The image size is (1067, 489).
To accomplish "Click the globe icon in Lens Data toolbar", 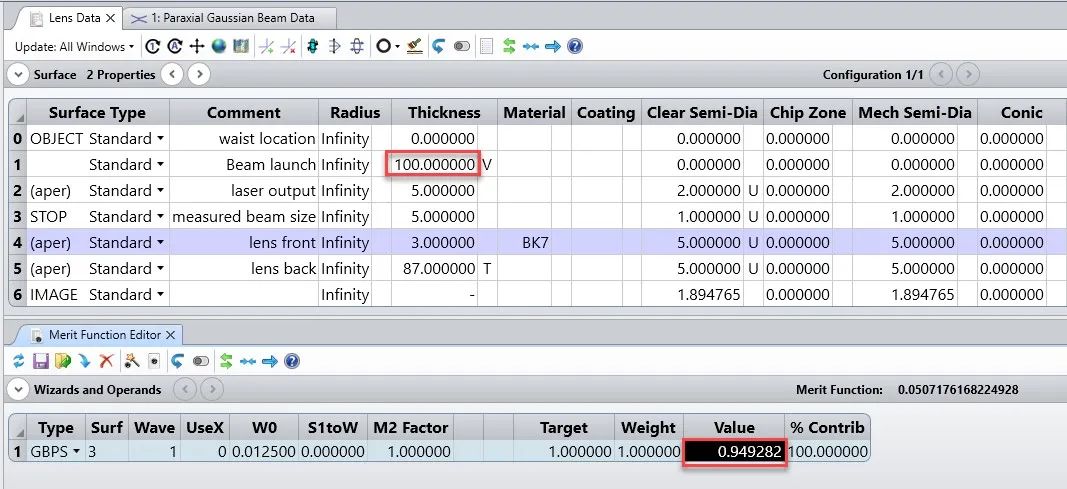I will 218,46.
